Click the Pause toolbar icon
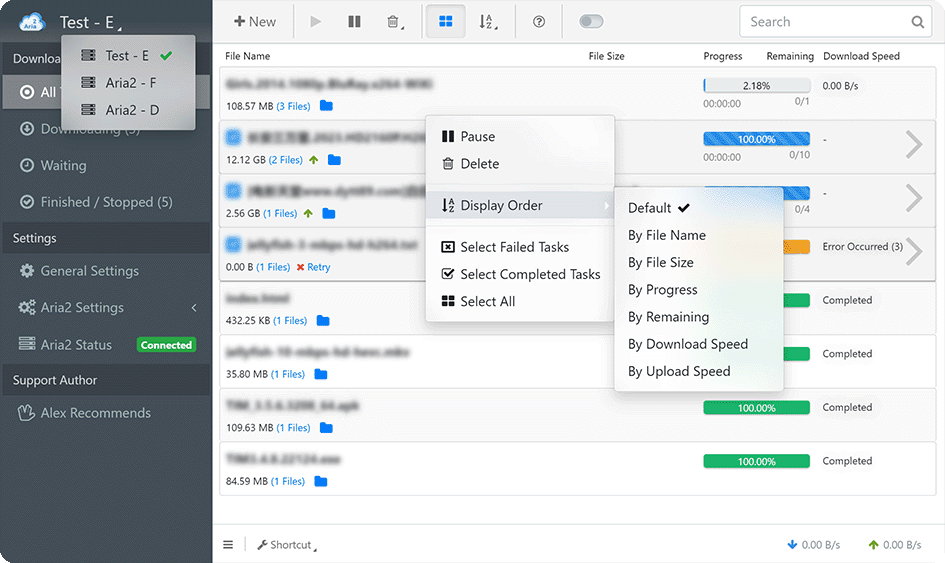The height and width of the screenshot is (563, 945). (354, 21)
